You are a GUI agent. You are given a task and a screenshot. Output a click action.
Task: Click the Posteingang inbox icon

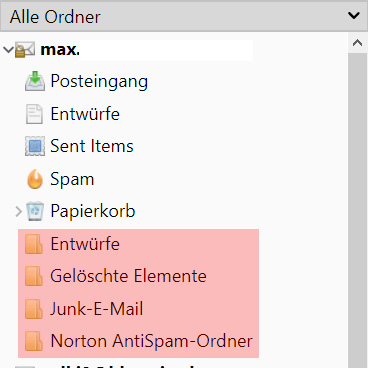[35, 81]
